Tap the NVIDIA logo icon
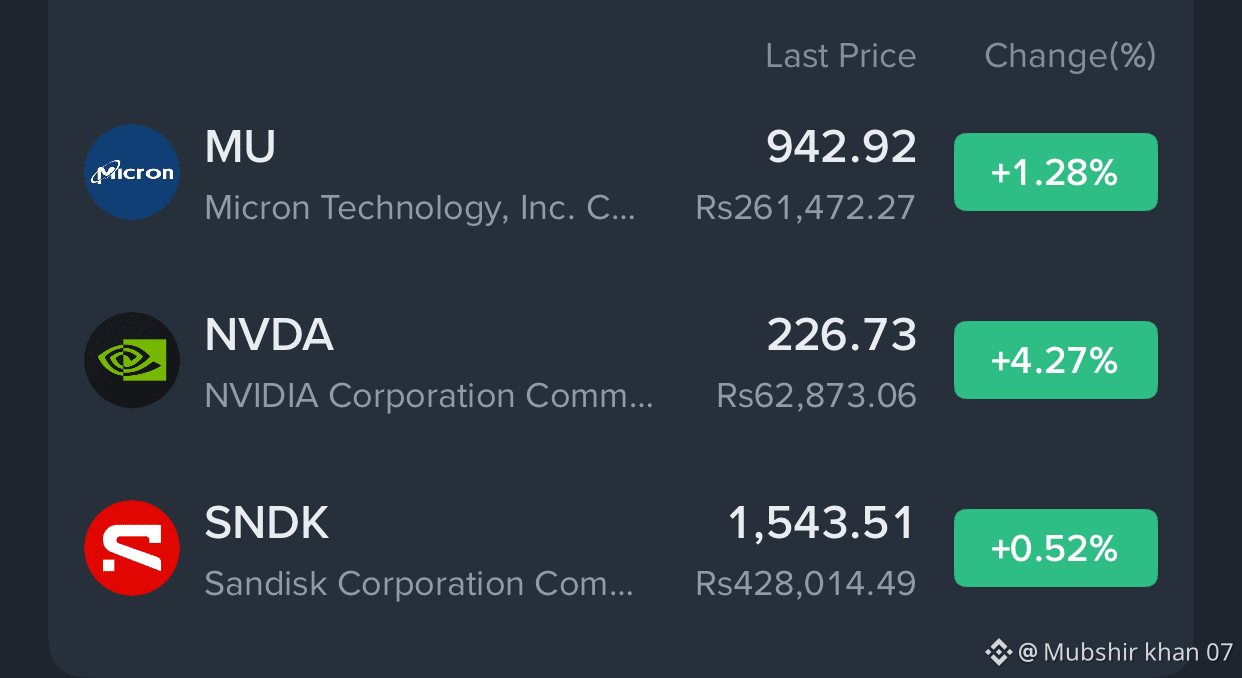 [x=132, y=360]
